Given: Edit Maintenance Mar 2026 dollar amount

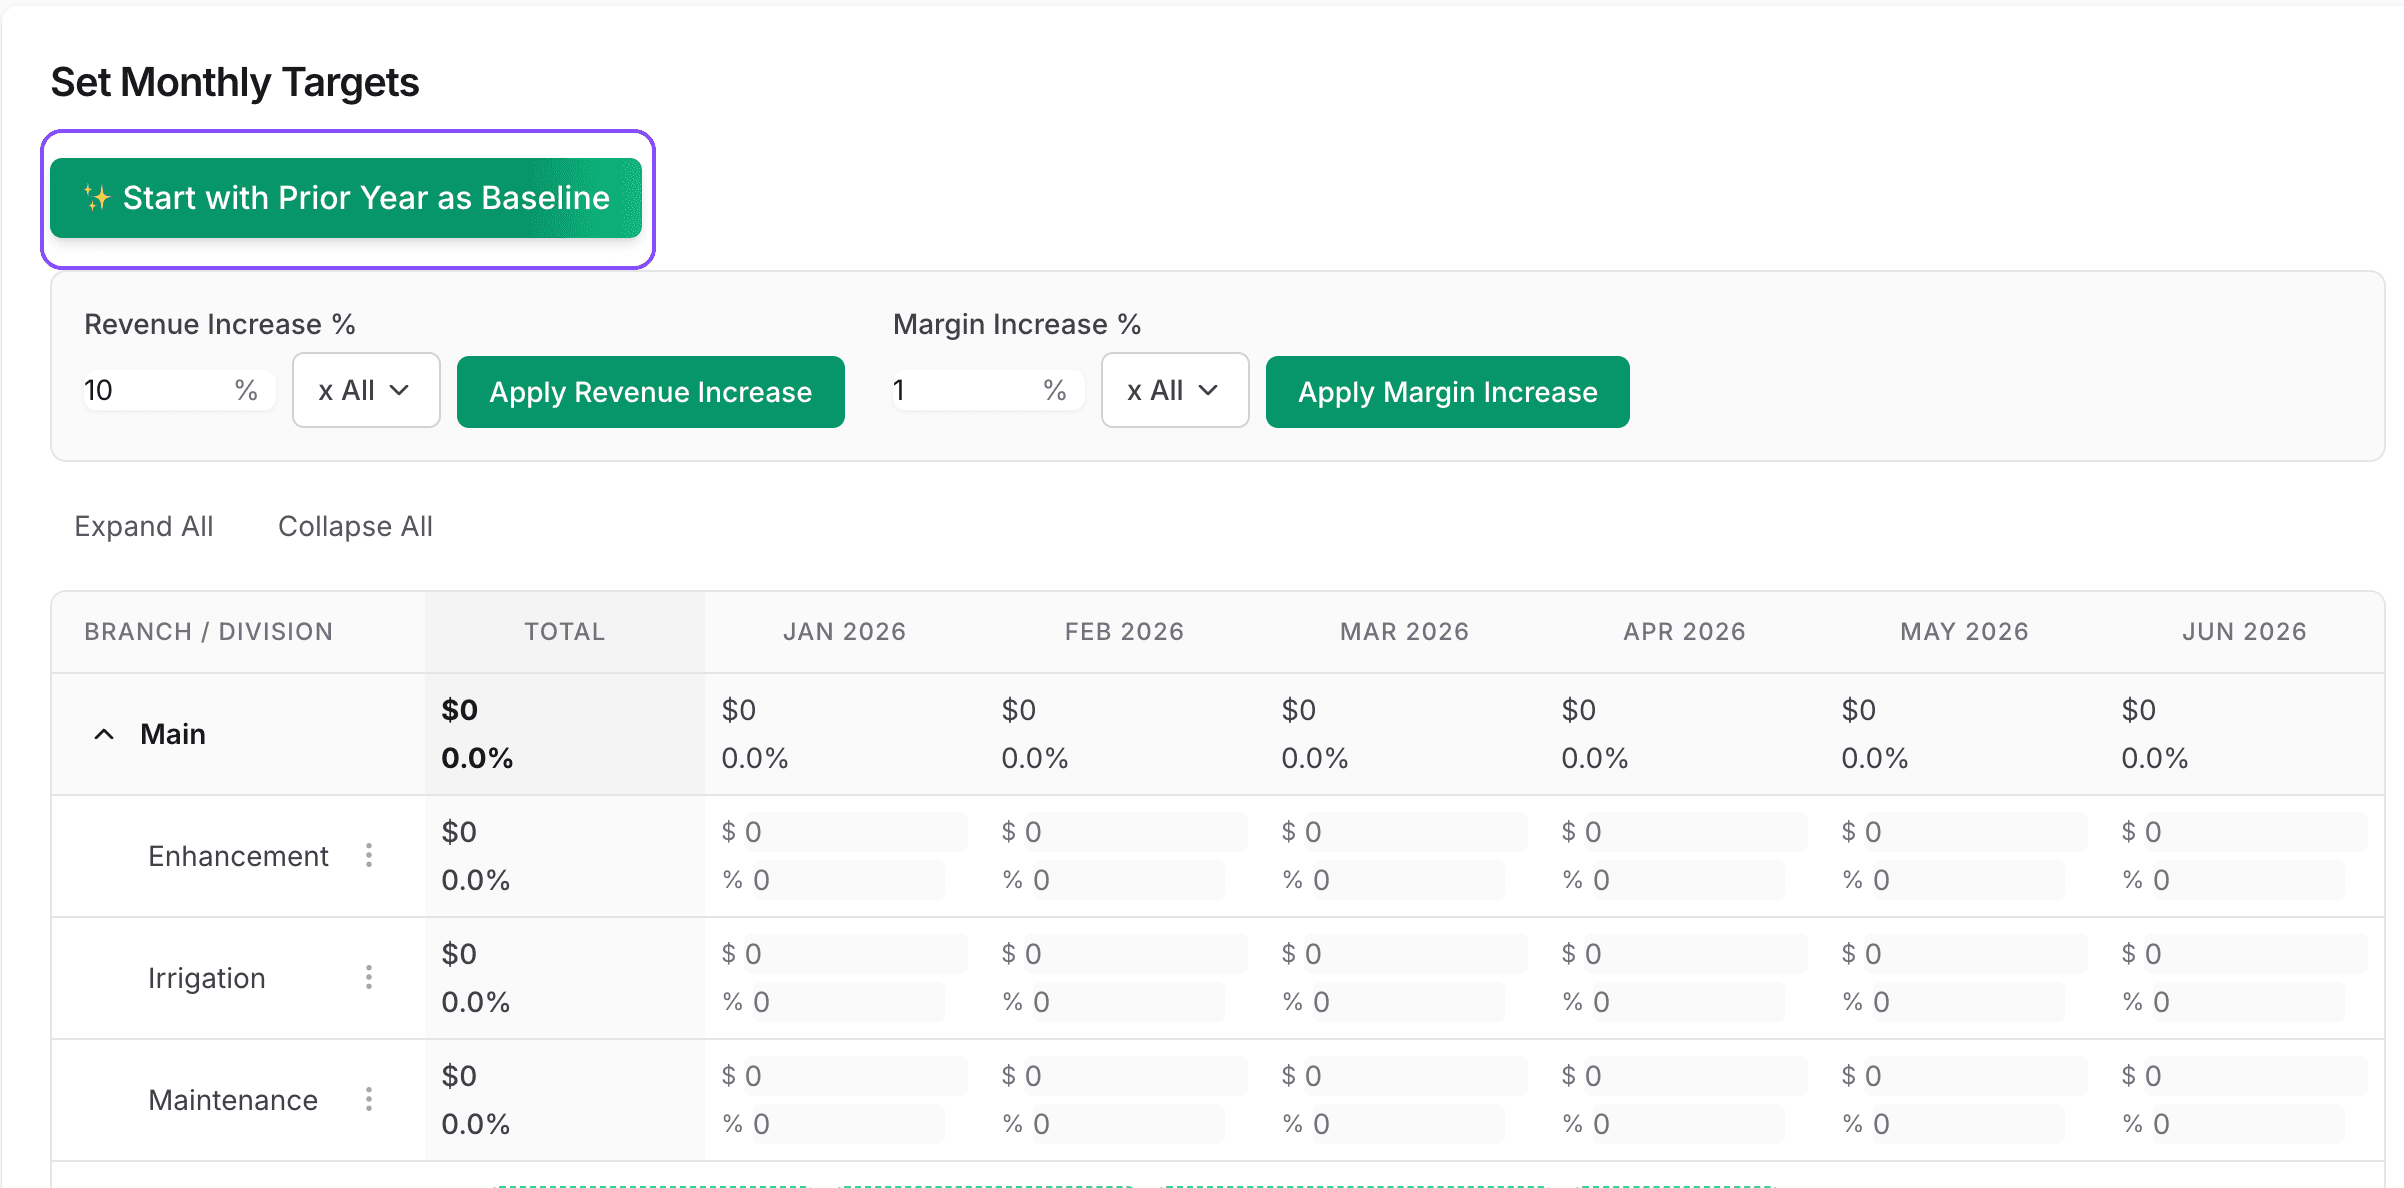Looking at the screenshot, I should click(1415, 1076).
